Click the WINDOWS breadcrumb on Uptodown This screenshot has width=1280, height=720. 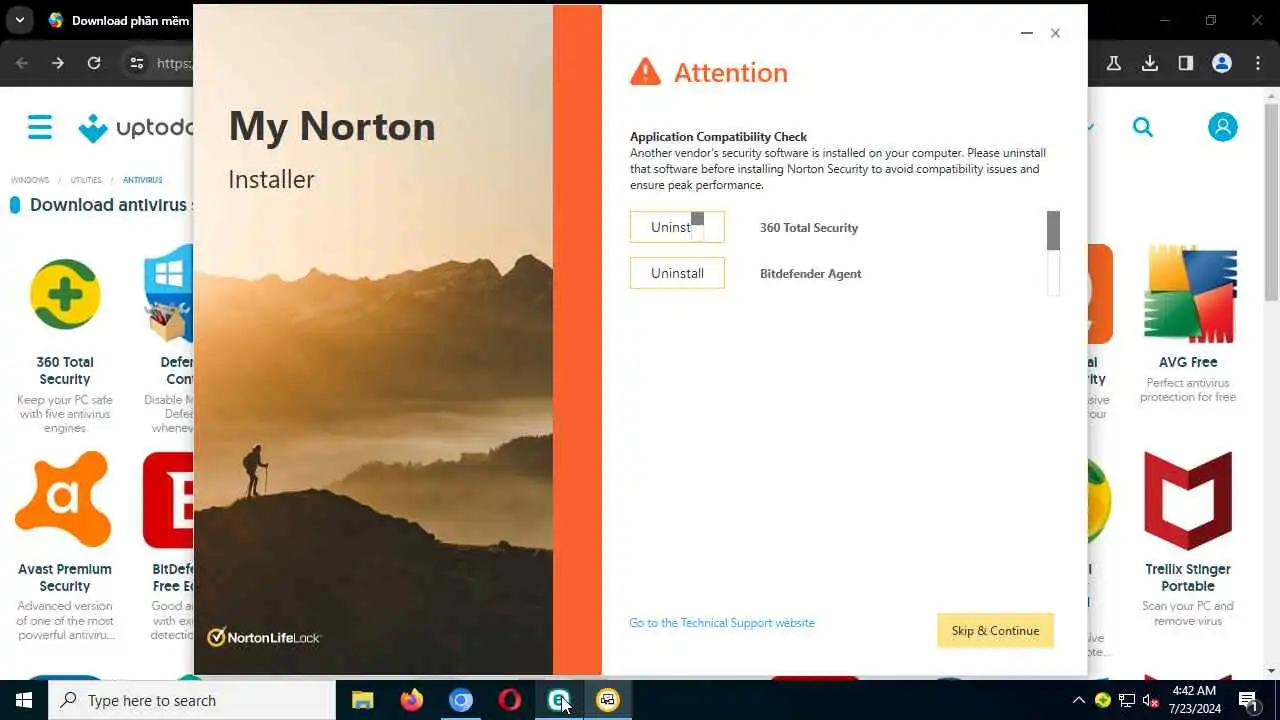30,180
